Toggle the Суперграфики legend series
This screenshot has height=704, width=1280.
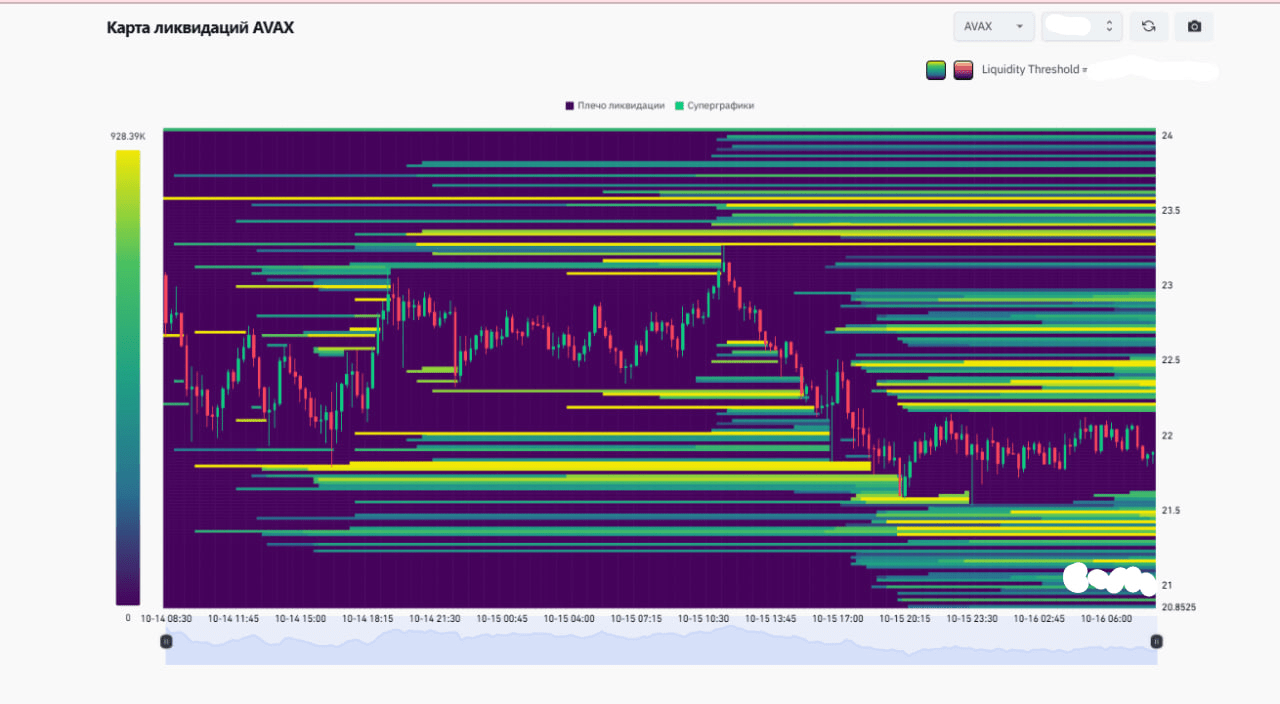pos(714,105)
